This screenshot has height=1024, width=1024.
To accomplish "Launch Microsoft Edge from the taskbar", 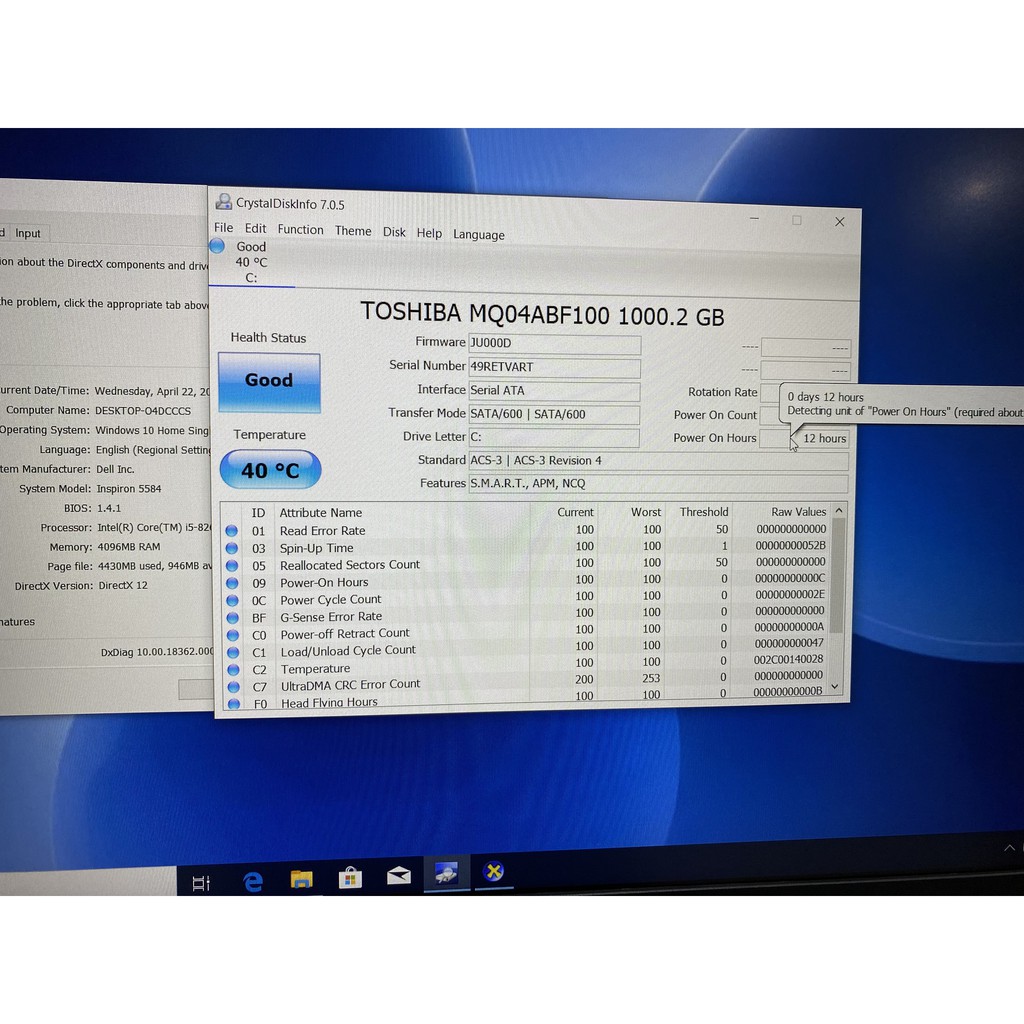I will [x=252, y=879].
